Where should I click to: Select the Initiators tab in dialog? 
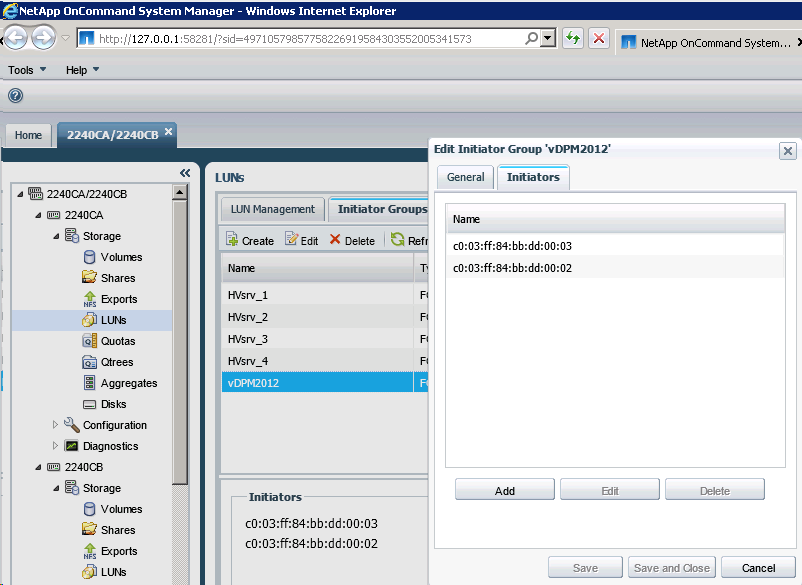pos(533,177)
